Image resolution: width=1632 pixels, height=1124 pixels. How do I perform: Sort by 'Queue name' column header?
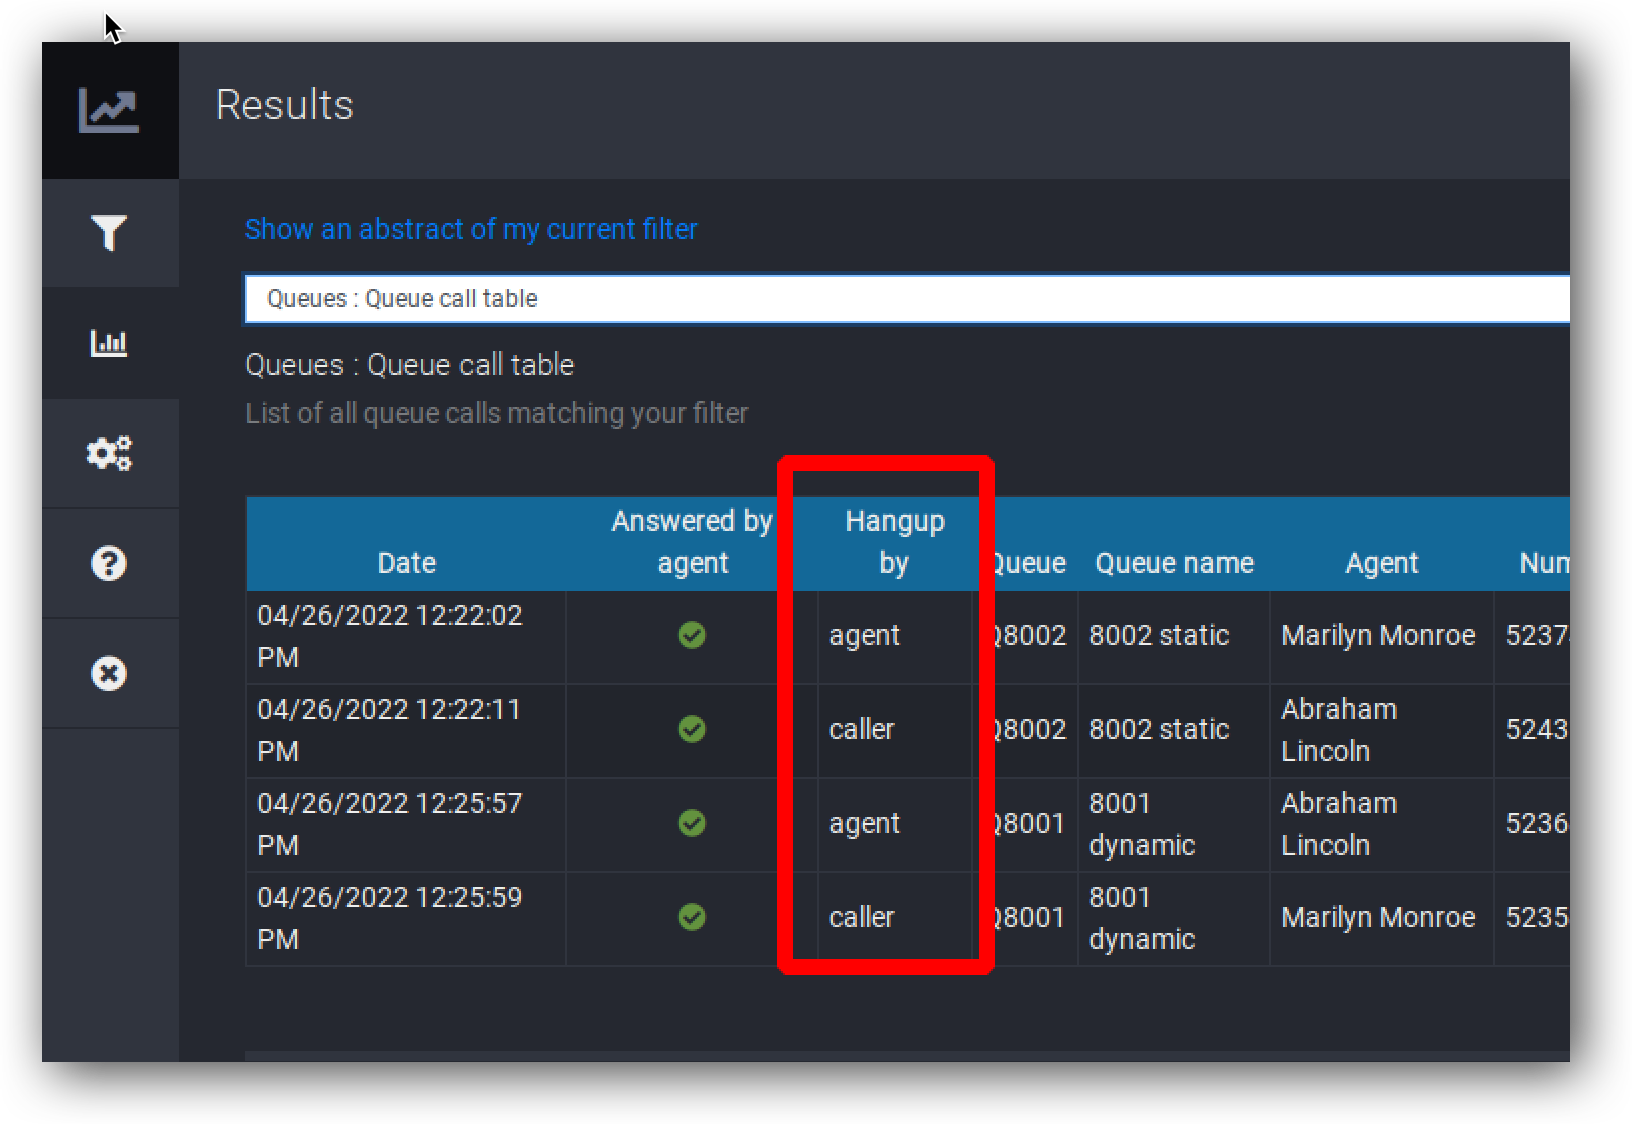click(x=1174, y=563)
